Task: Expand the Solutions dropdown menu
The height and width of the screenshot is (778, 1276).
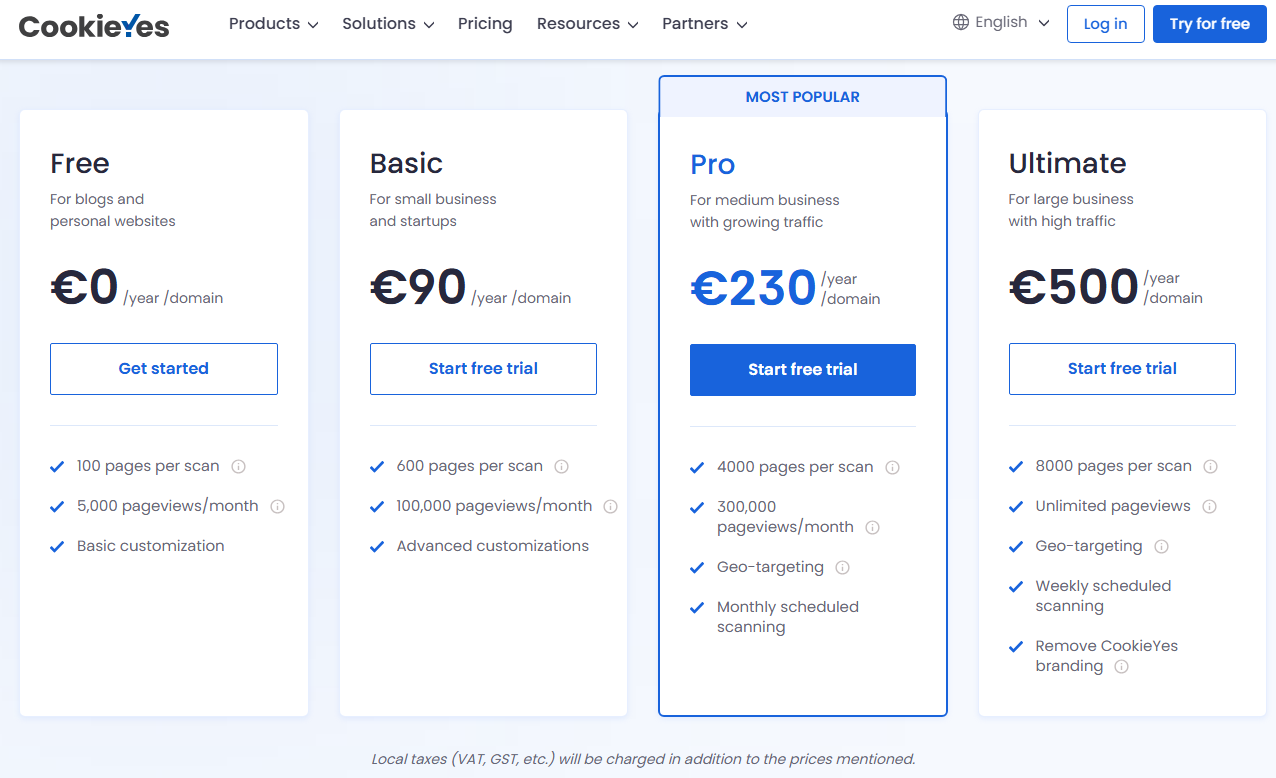Action: [x=388, y=24]
